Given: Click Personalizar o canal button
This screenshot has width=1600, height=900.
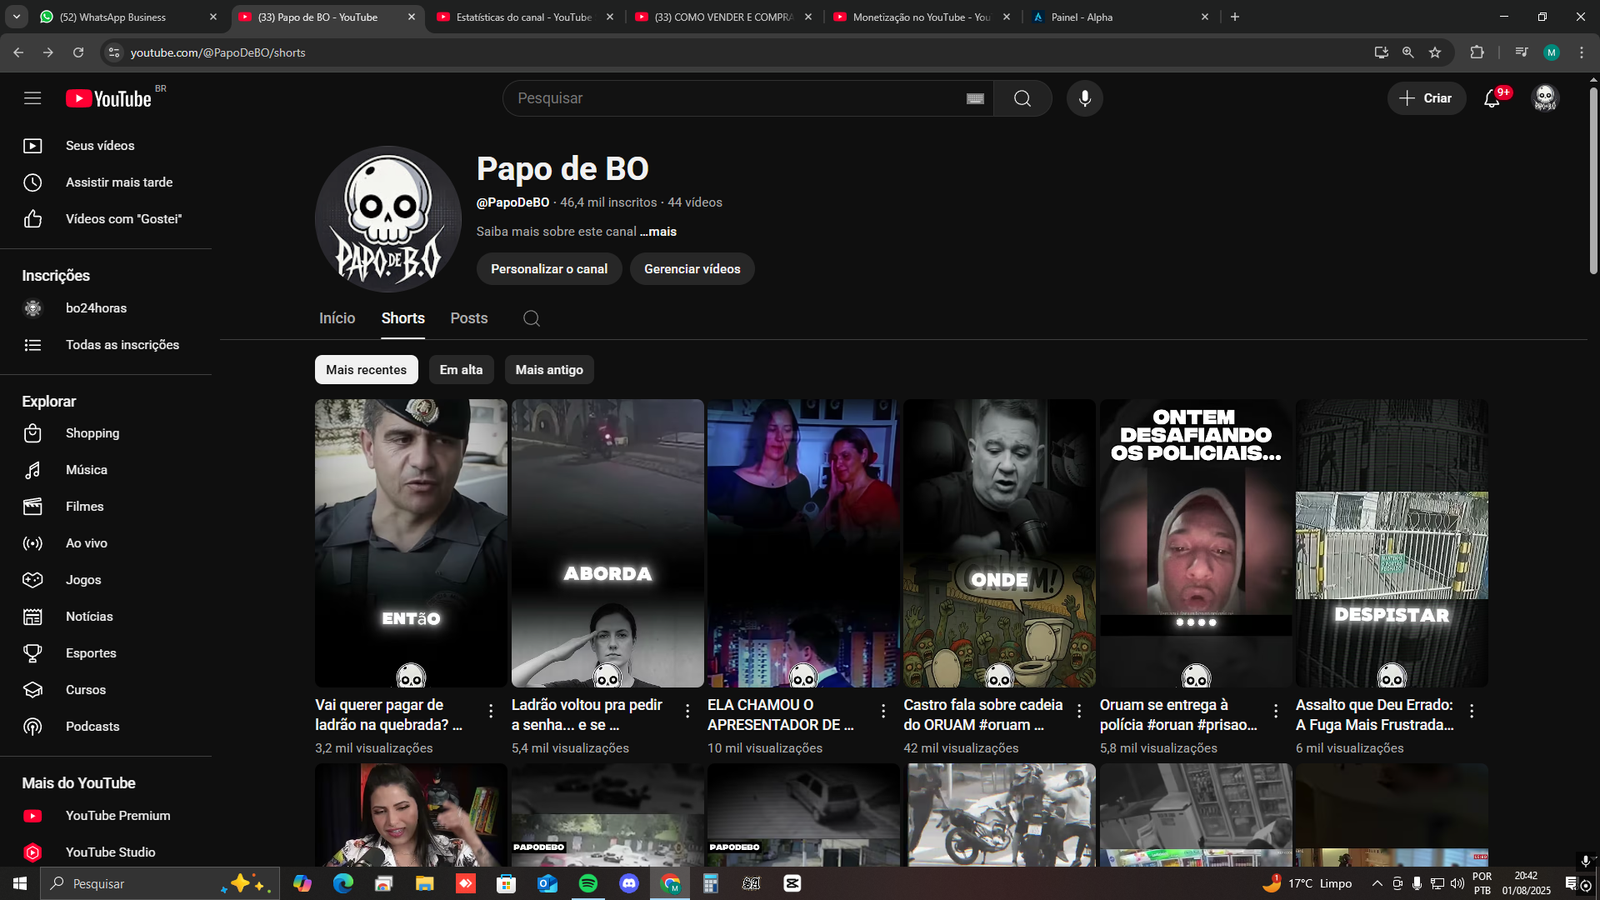Looking at the screenshot, I should (549, 269).
